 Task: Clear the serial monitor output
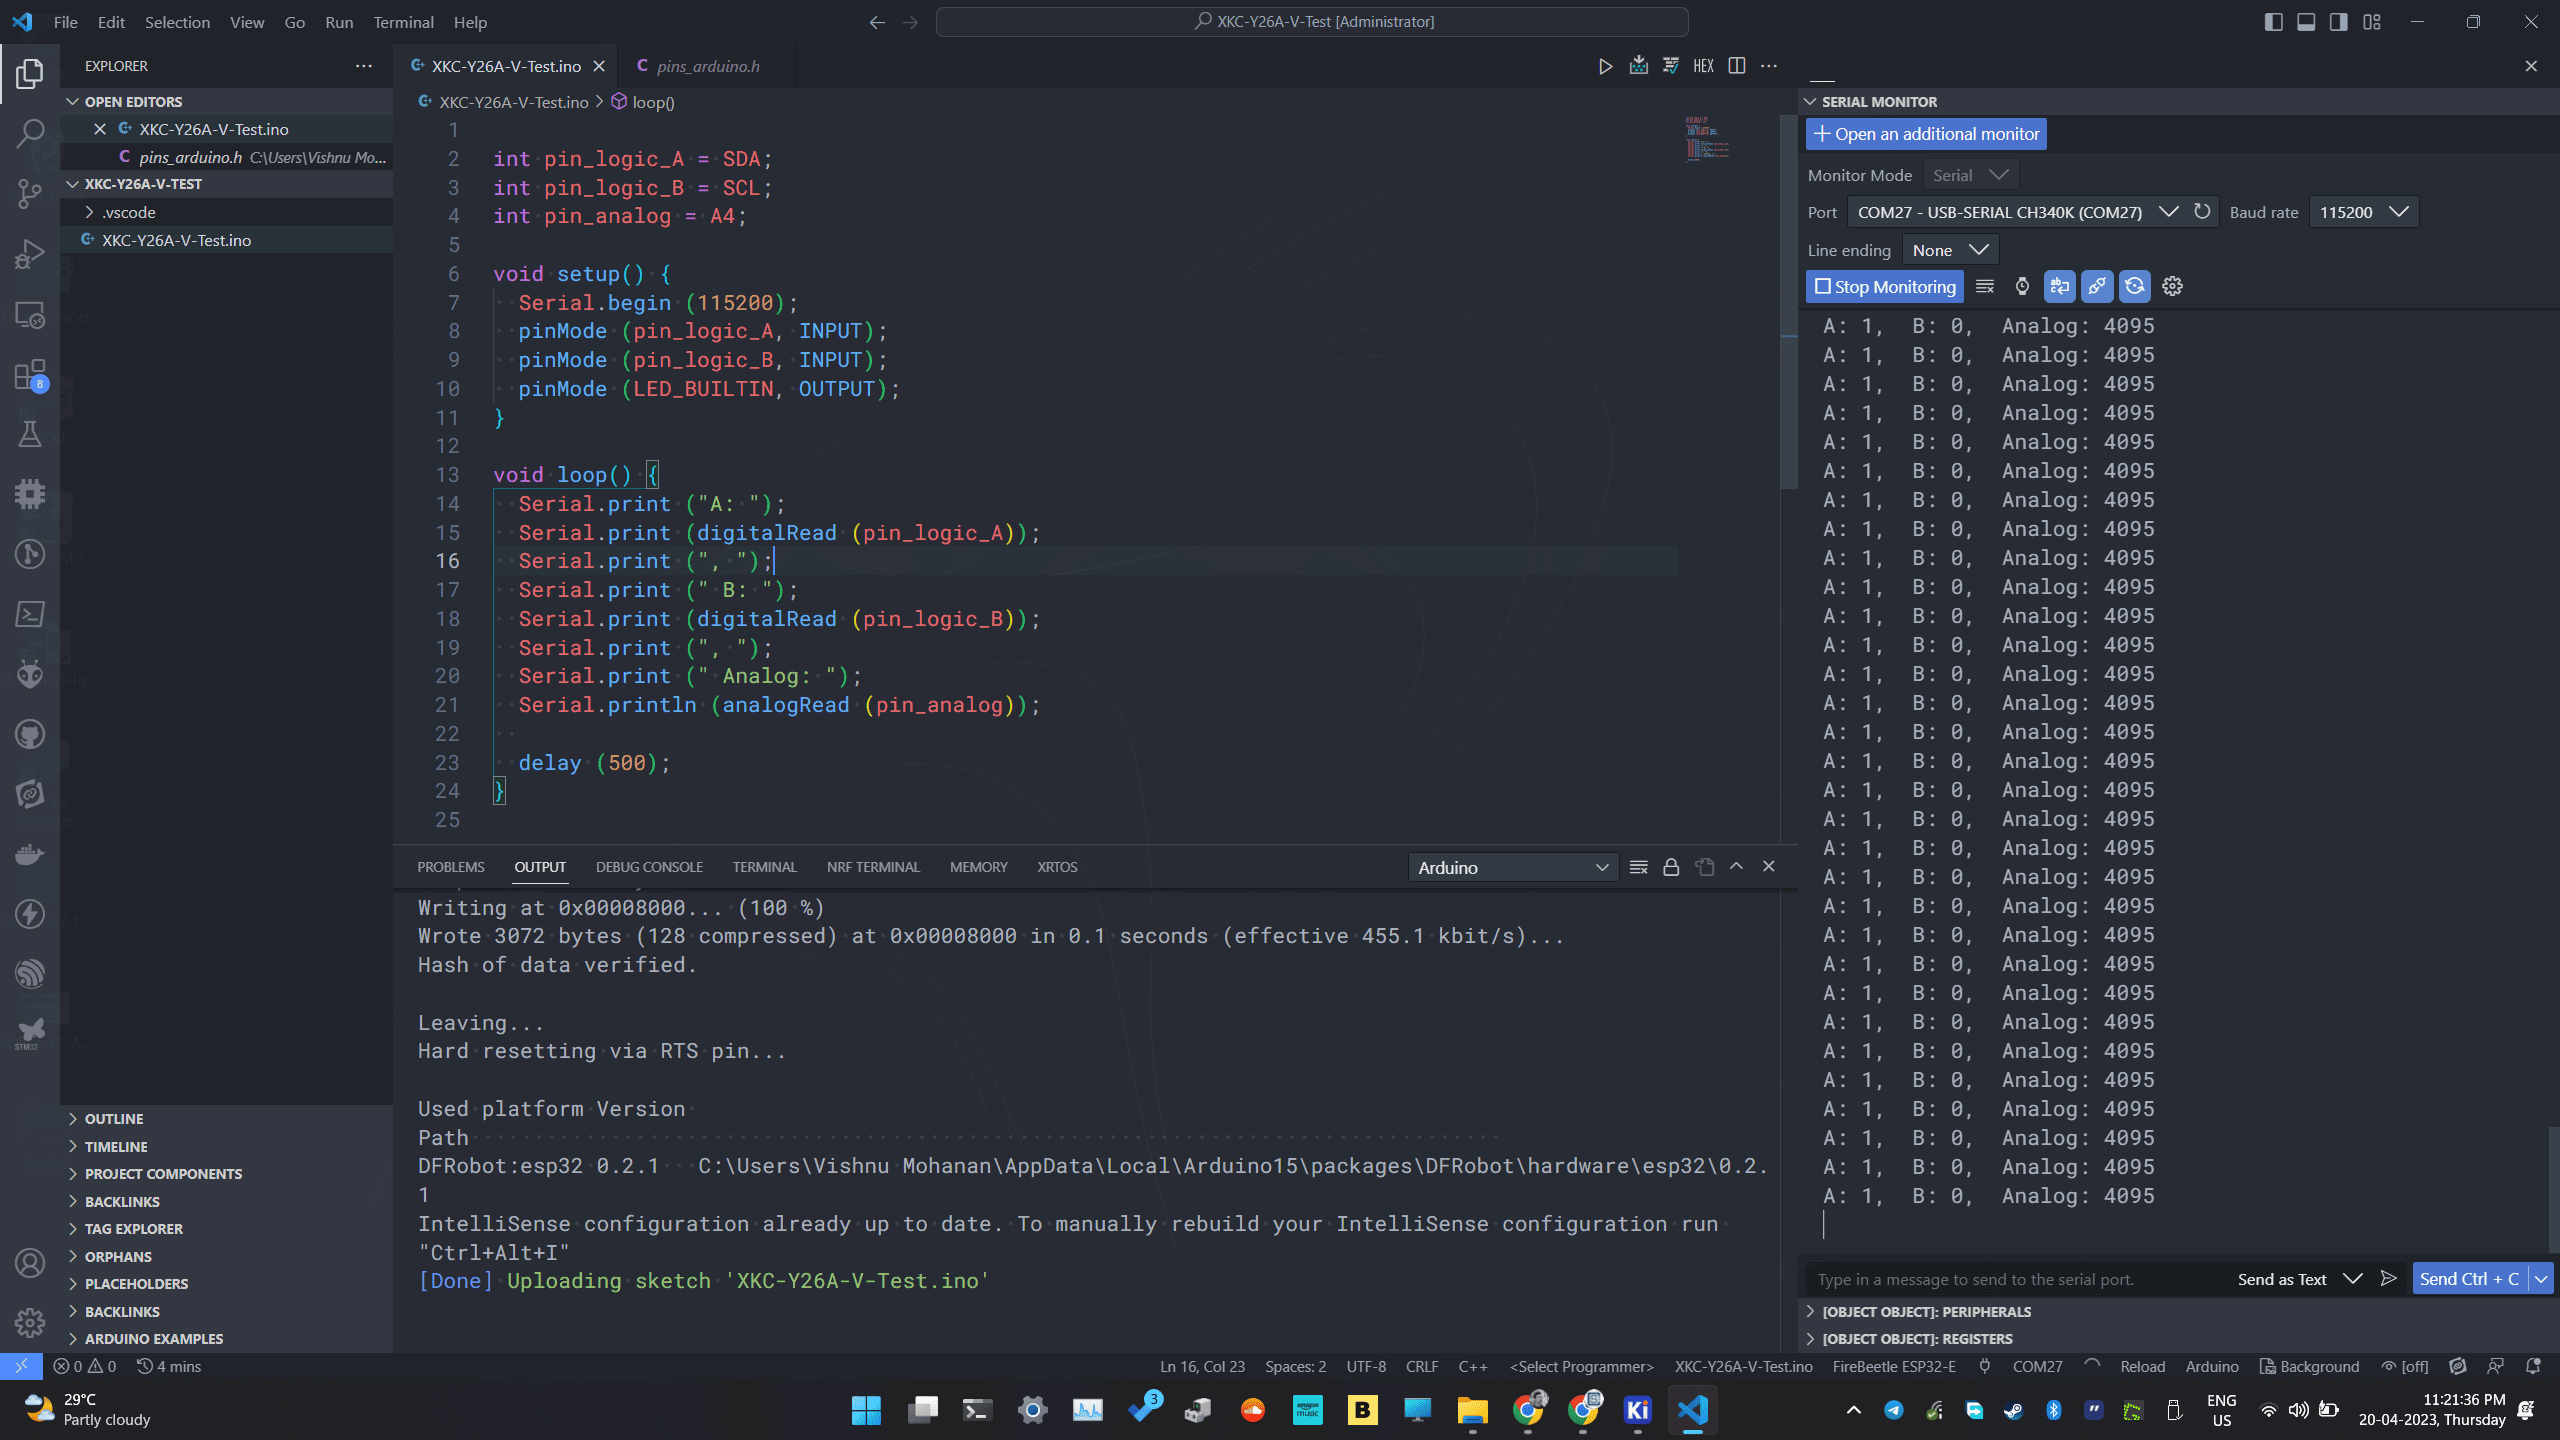coord(1985,287)
